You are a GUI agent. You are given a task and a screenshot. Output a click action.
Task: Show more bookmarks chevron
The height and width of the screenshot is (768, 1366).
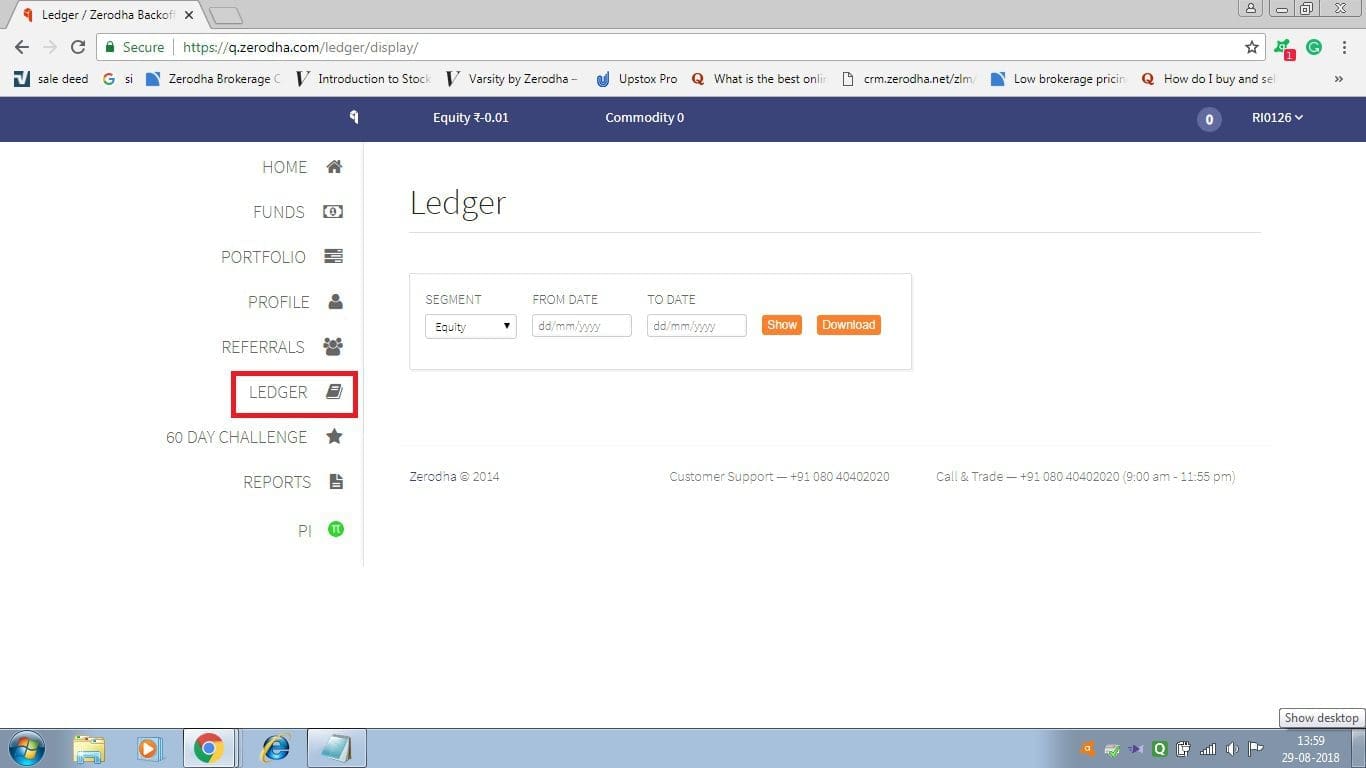[1339, 78]
